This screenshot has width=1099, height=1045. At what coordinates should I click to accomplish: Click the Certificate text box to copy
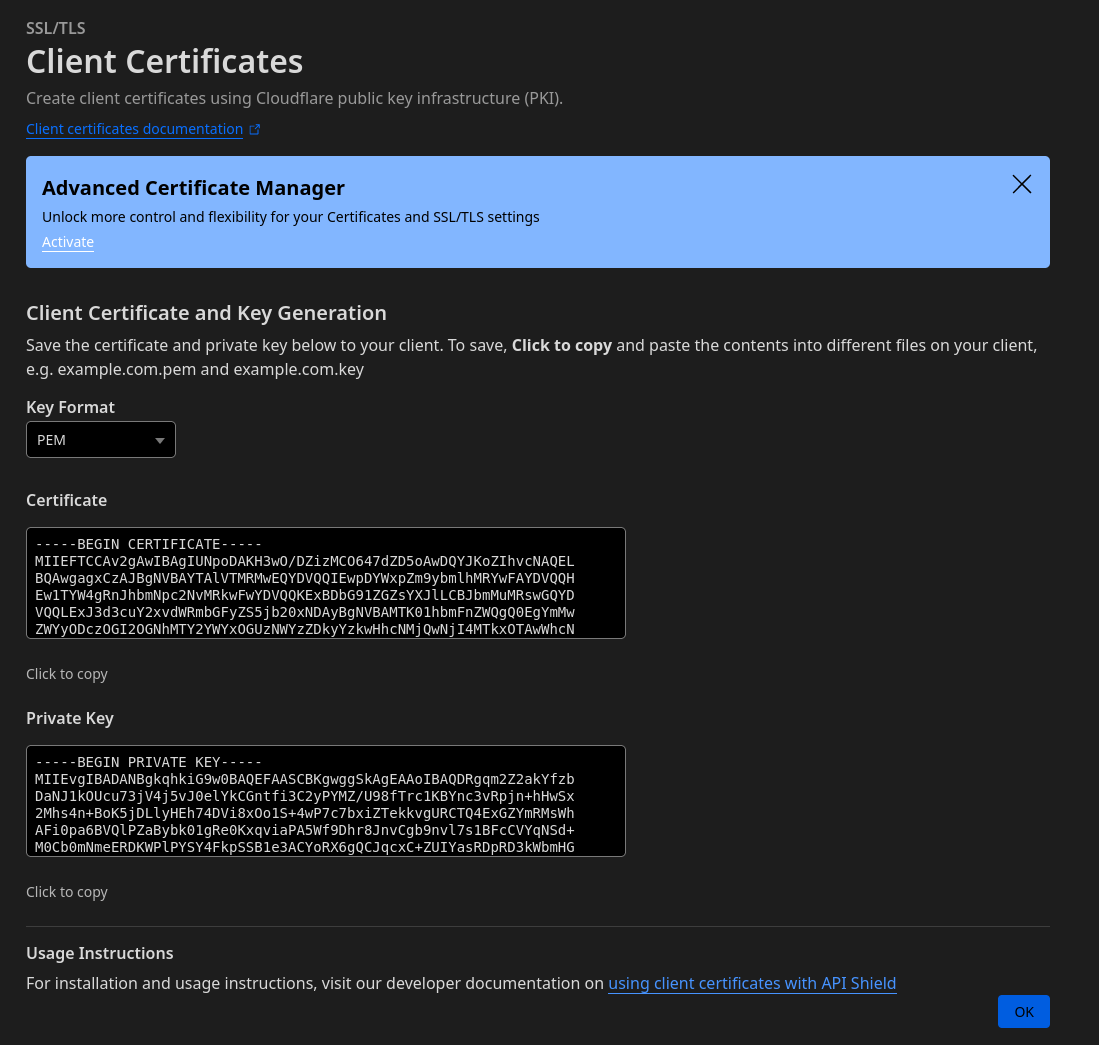tap(326, 583)
